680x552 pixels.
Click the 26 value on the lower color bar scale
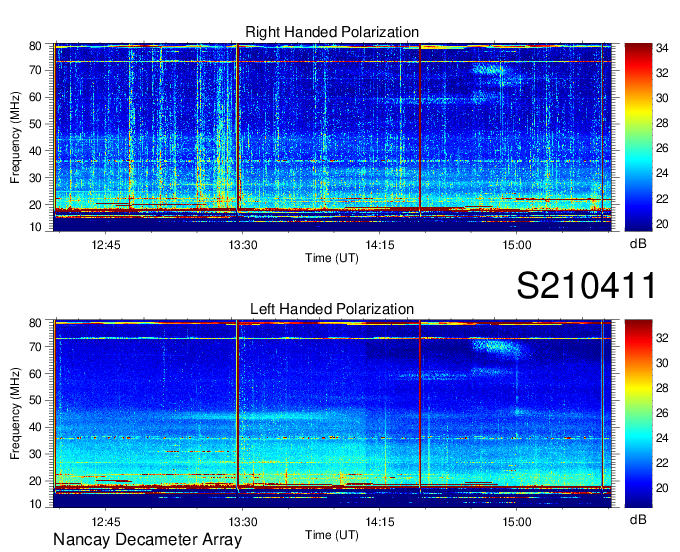click(x=662, y=413)
